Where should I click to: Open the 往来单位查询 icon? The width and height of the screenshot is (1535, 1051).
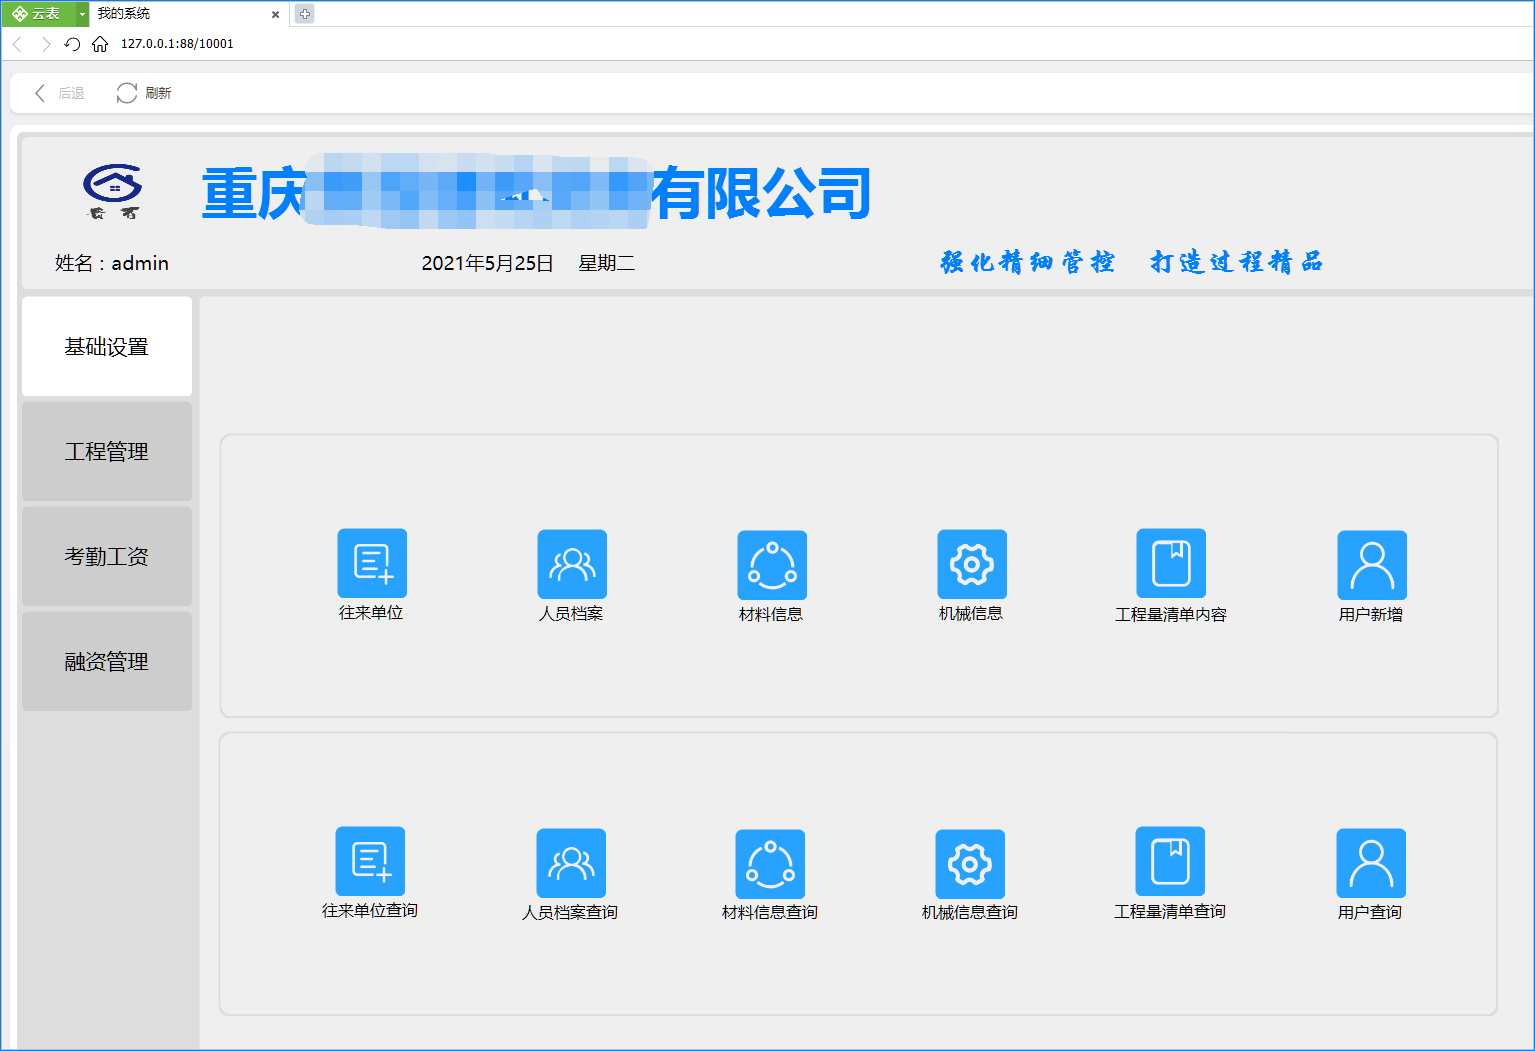tap(370, 861)
